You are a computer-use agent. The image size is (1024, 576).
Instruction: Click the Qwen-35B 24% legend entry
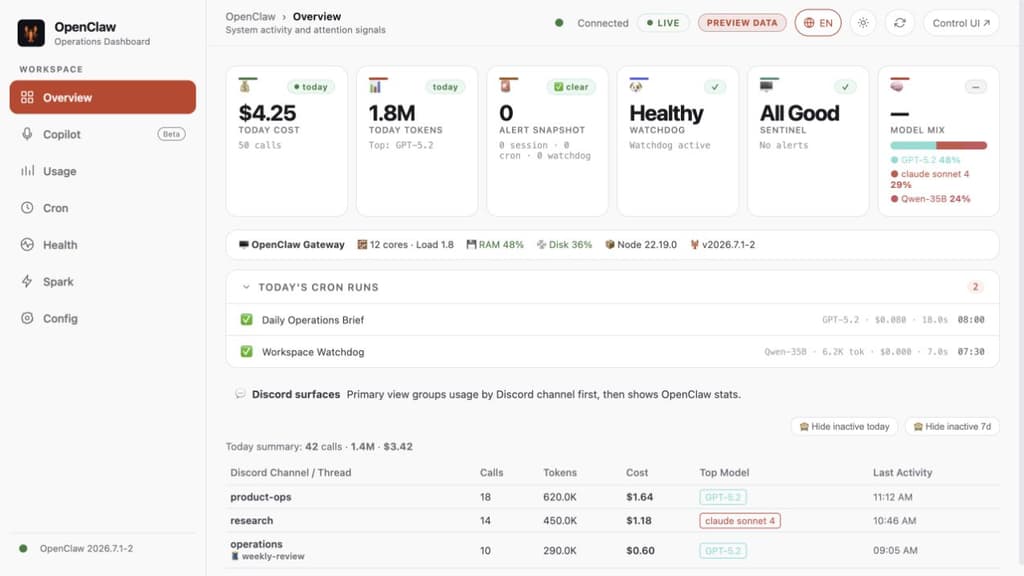[x=930, y=199]
